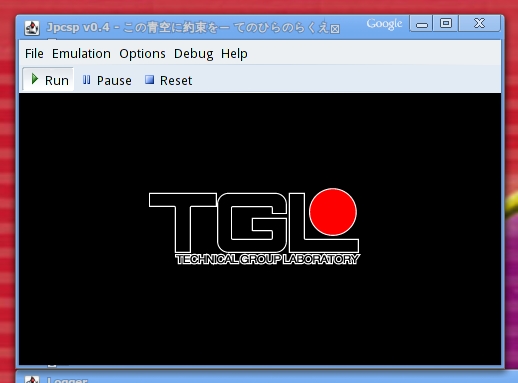
Task: Toggle the Pause emulation button
Action: [107, 80]
